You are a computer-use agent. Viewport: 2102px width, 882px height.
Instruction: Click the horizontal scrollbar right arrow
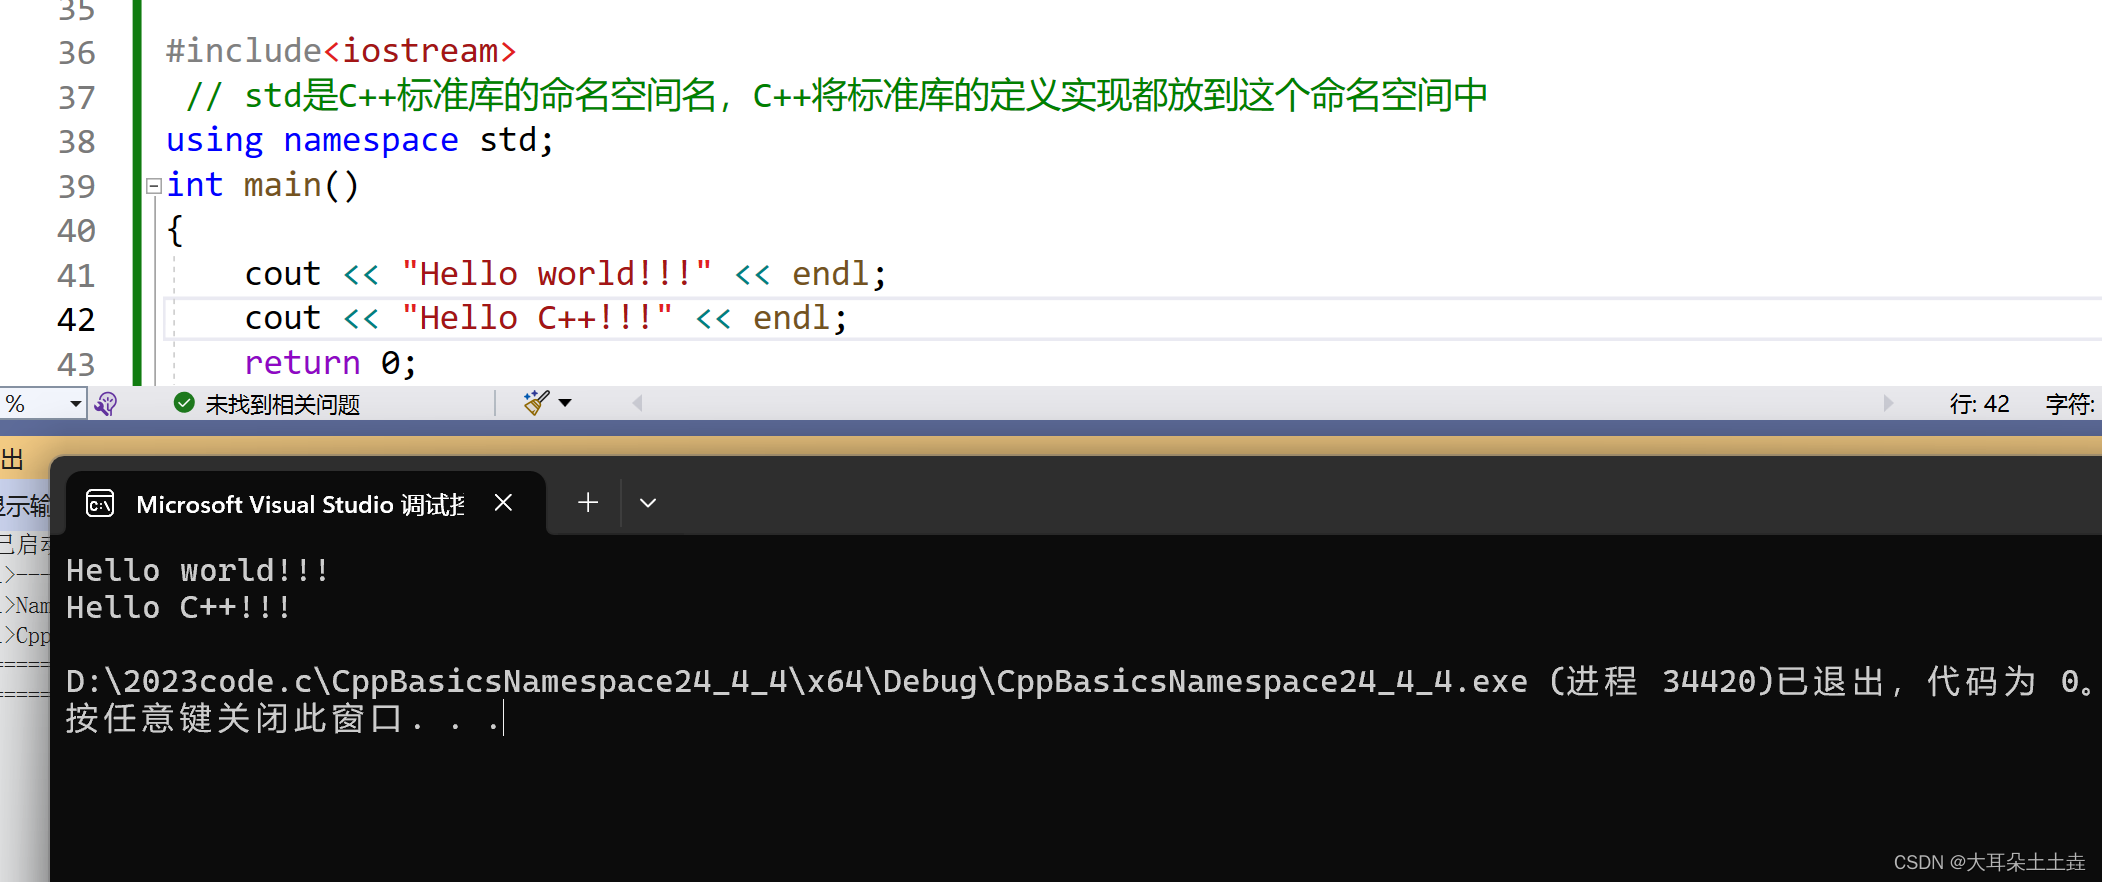tap(1888, 403)
